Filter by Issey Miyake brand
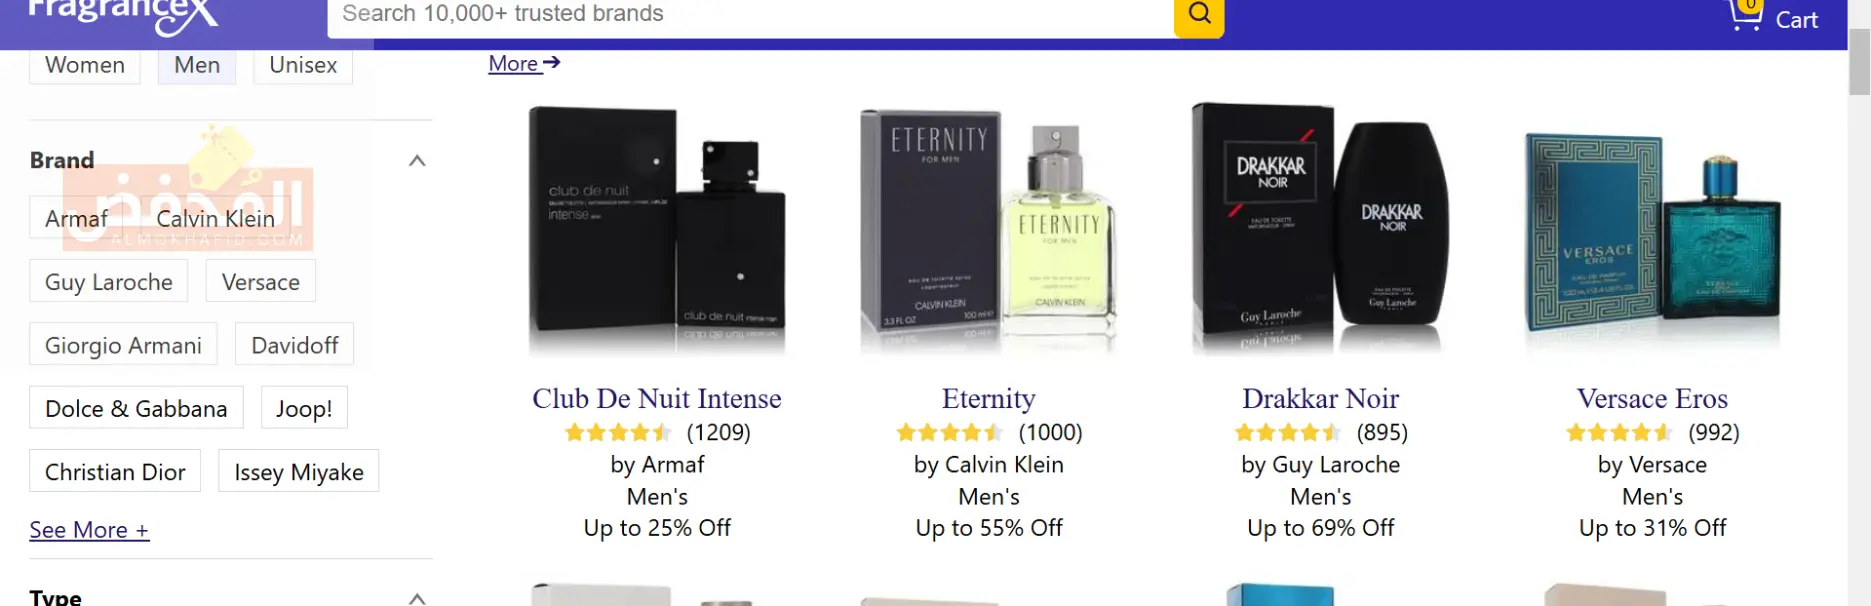This screenshot has width=1871, height=606. pyautogui.click(x=299, y=472)
